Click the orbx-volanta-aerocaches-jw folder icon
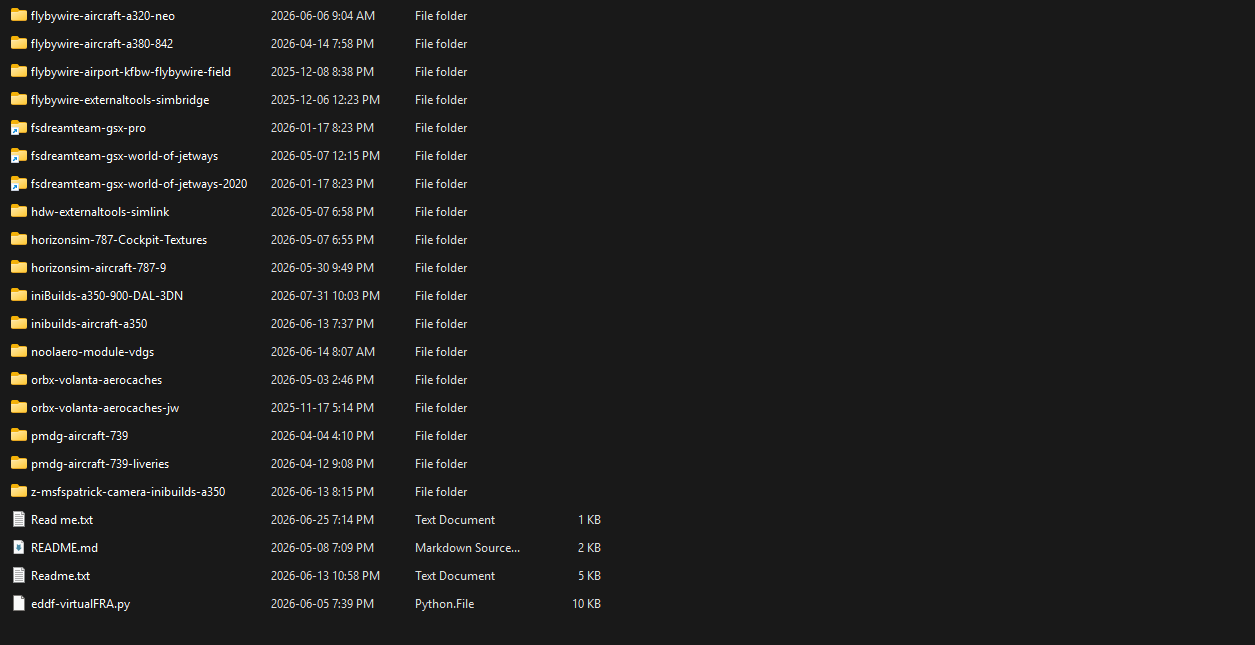The image size is (1255, 645). tap(18, 407)
